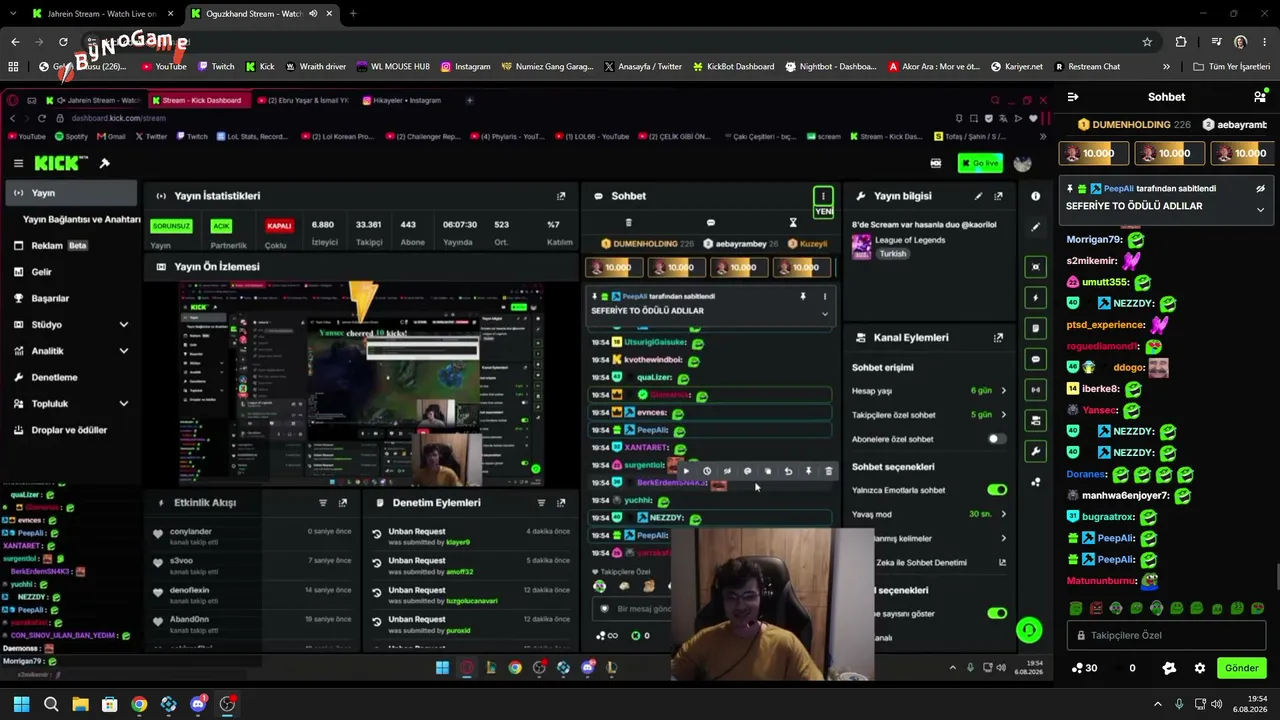Screen dimensions: 1280x720
Task: Hide the pinned message in stream chat
Action: (1261, 188)
